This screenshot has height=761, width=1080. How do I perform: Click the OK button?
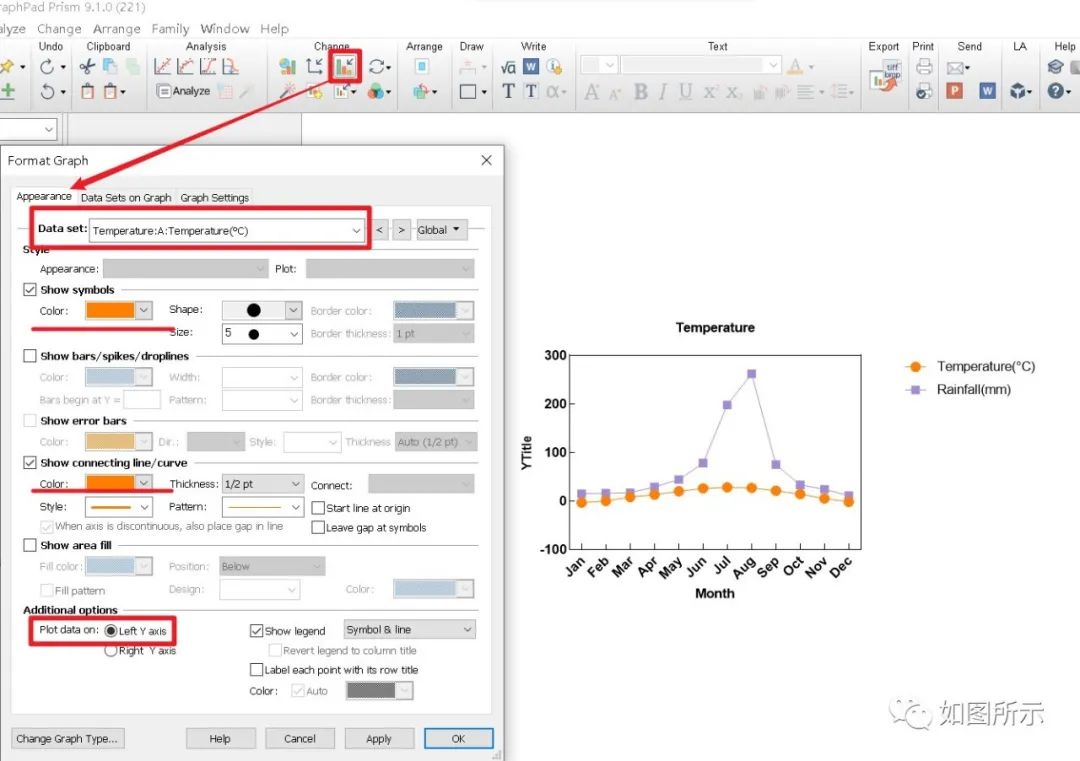(x=458, y=738)
